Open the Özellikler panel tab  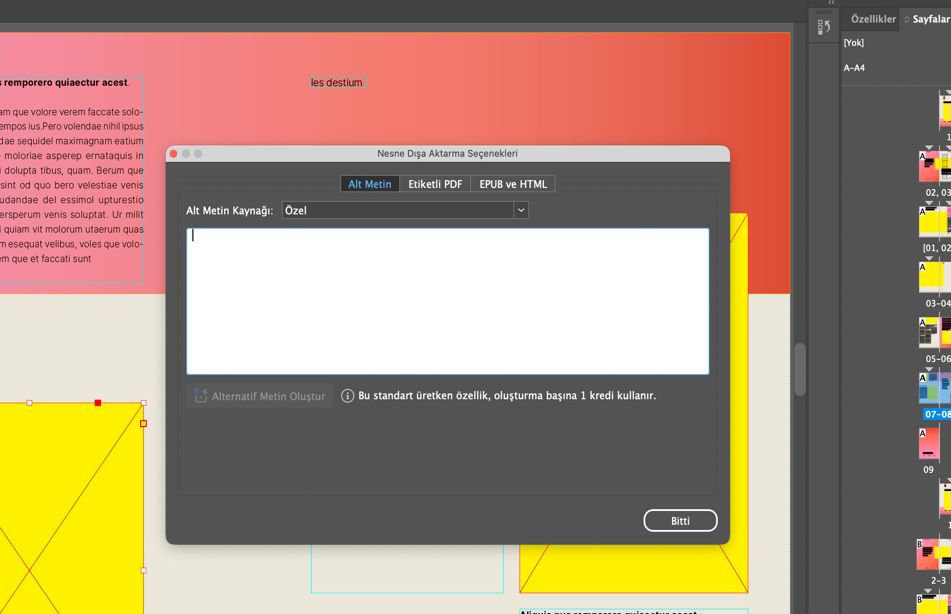click(x=873, y=19)
